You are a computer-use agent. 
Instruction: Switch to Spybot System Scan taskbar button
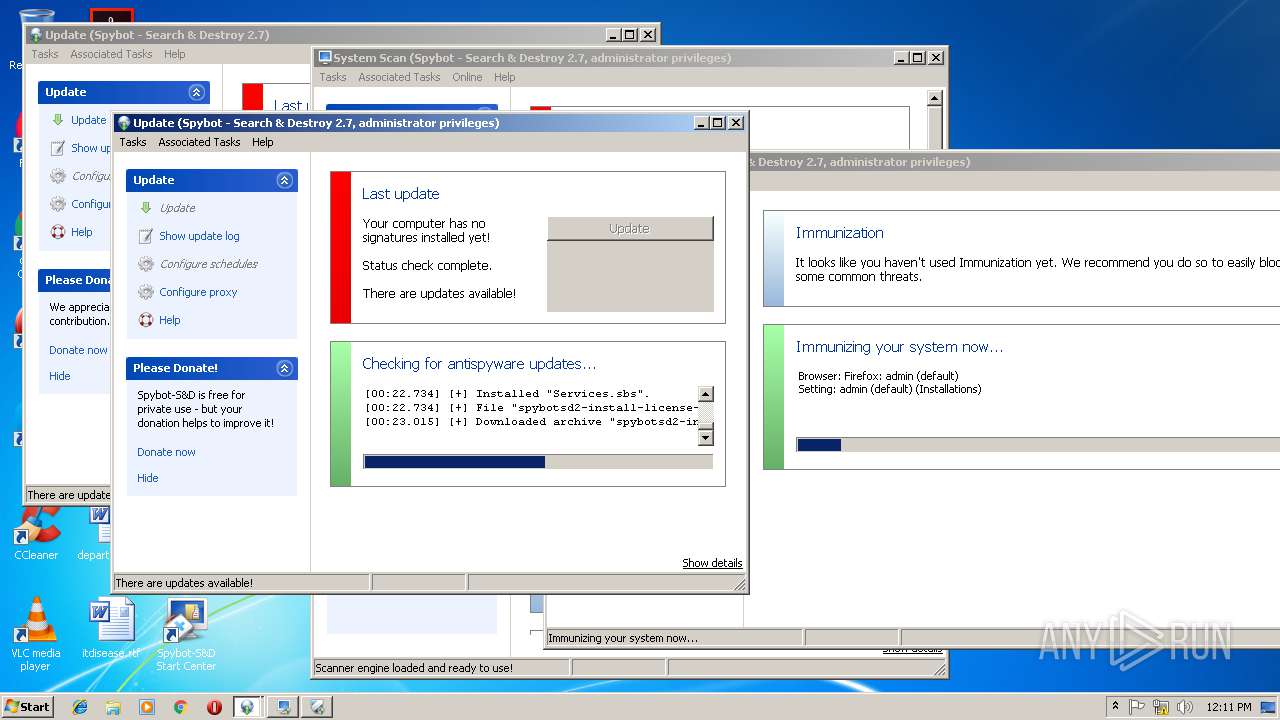(x=283, y=707)
